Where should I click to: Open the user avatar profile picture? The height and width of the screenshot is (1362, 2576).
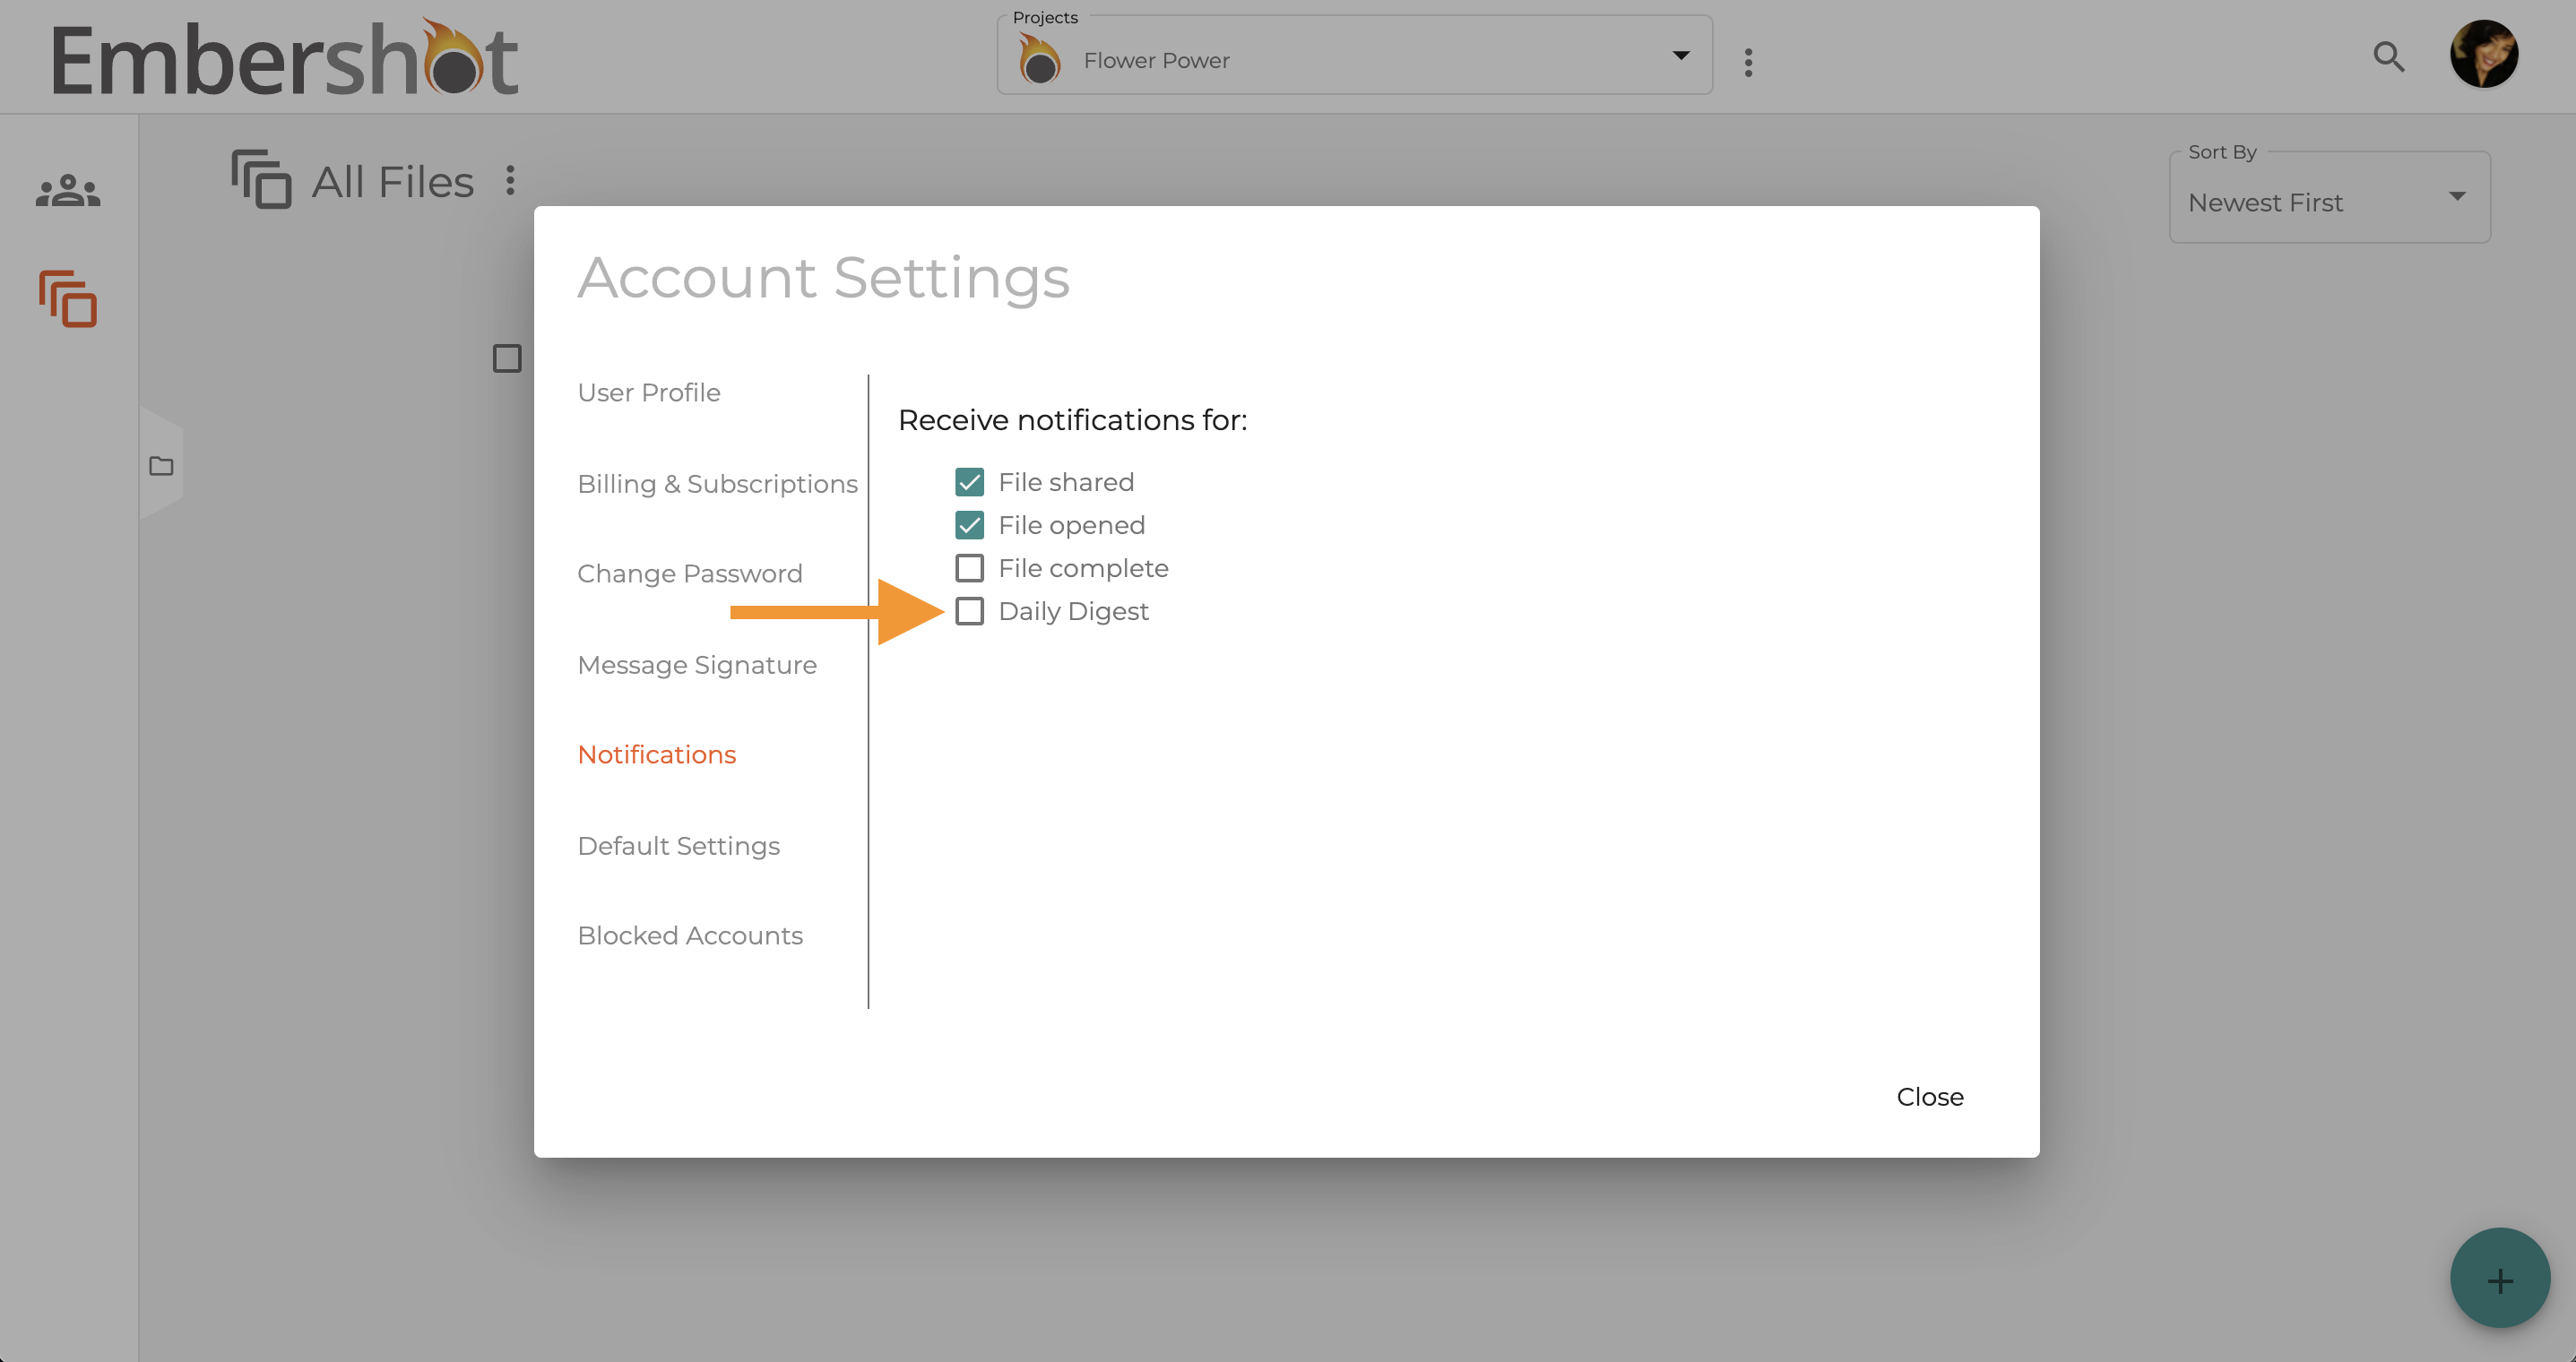point(2484,54)
